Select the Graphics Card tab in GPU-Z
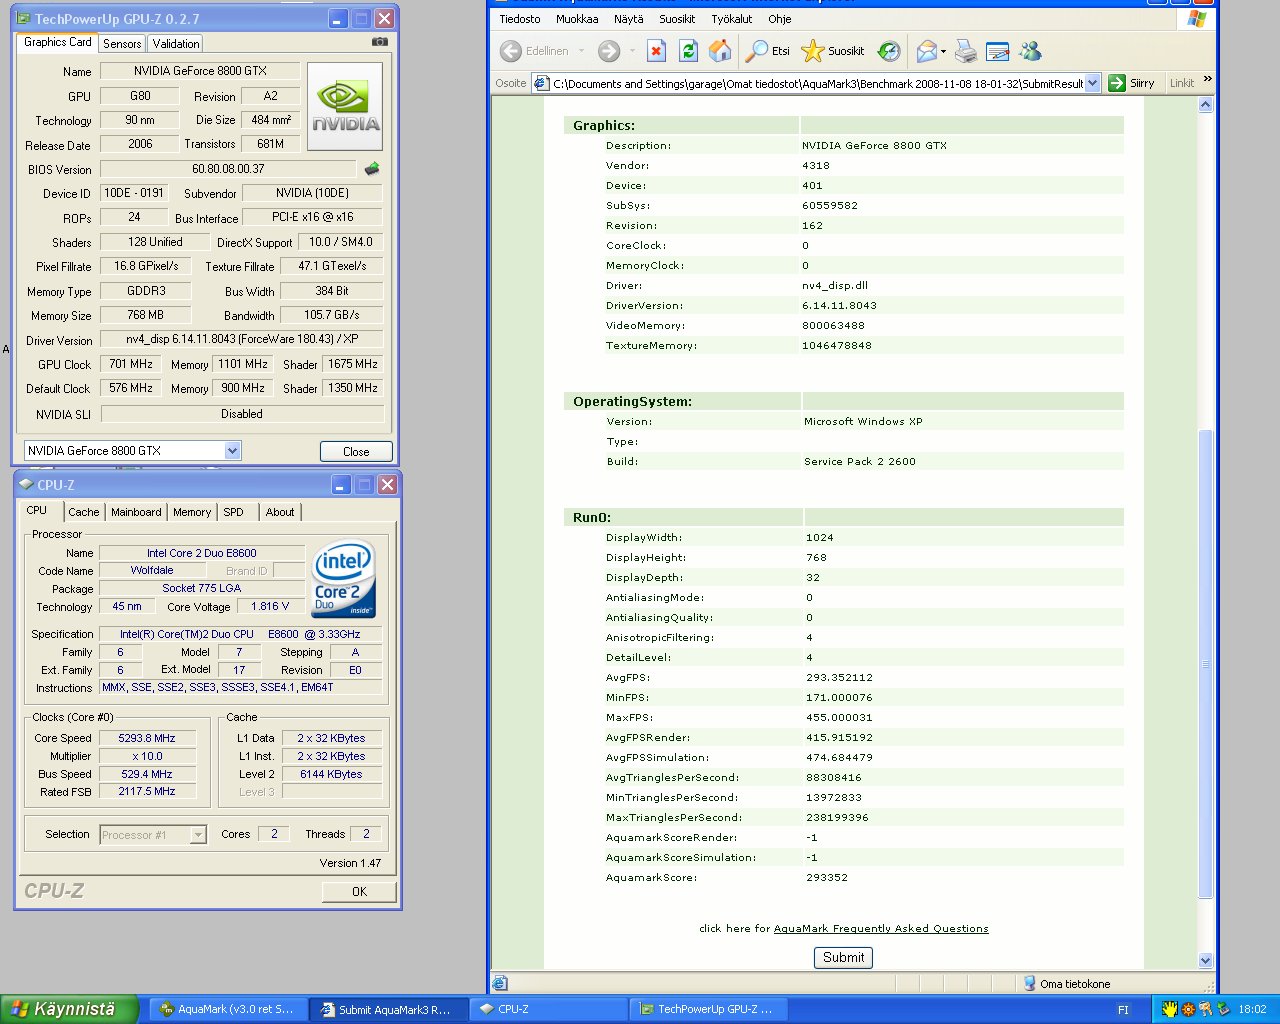 point(57,42)
